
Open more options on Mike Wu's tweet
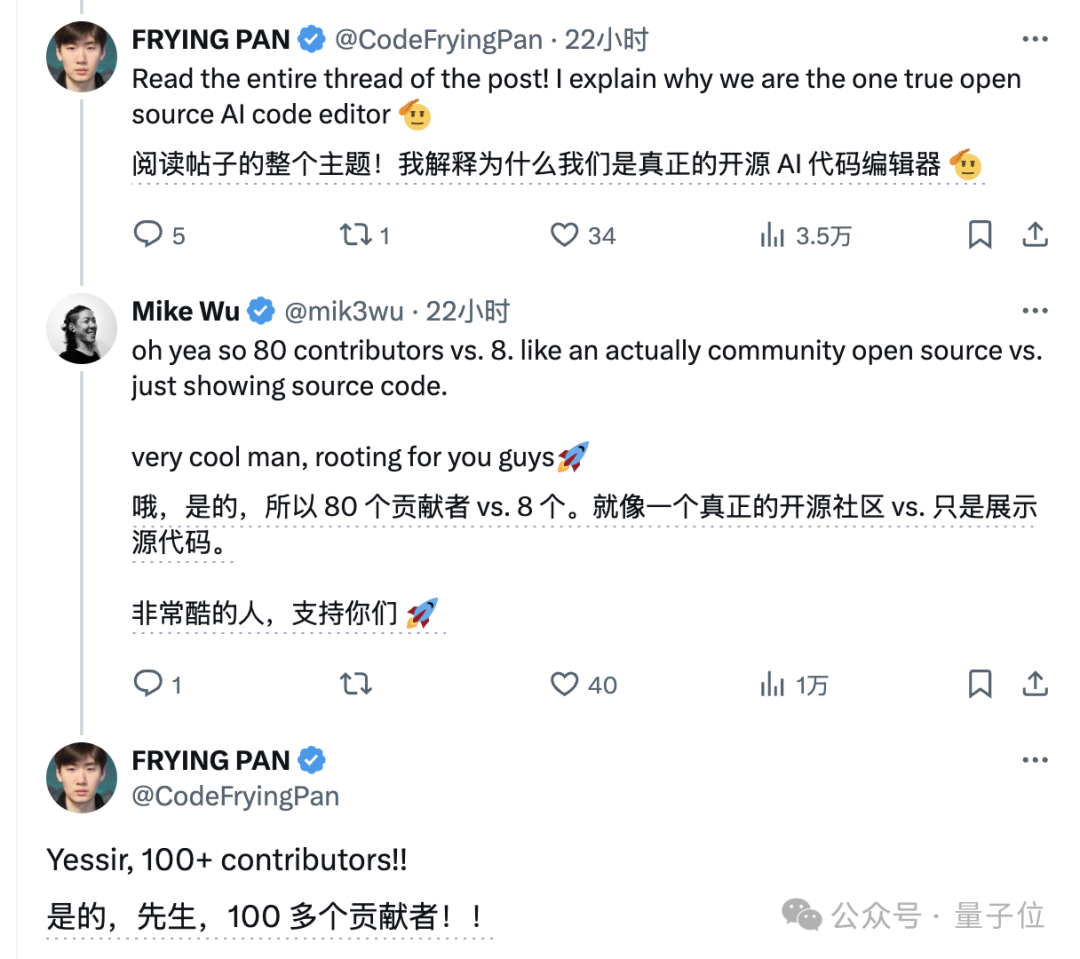point(1035,311)
